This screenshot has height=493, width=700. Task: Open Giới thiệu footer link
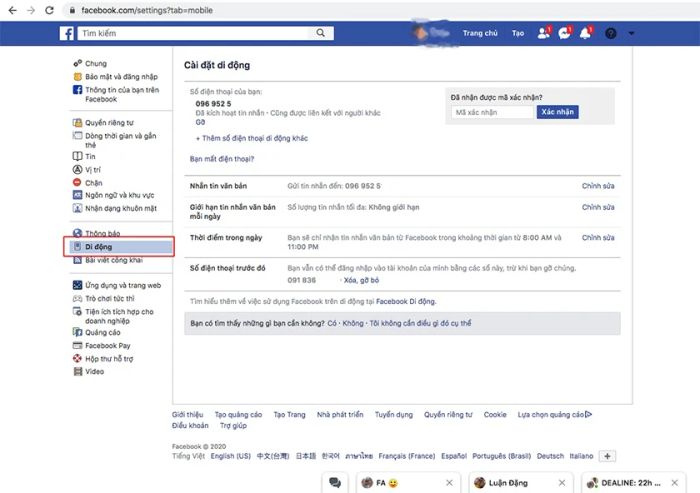[x=188, y=414]
